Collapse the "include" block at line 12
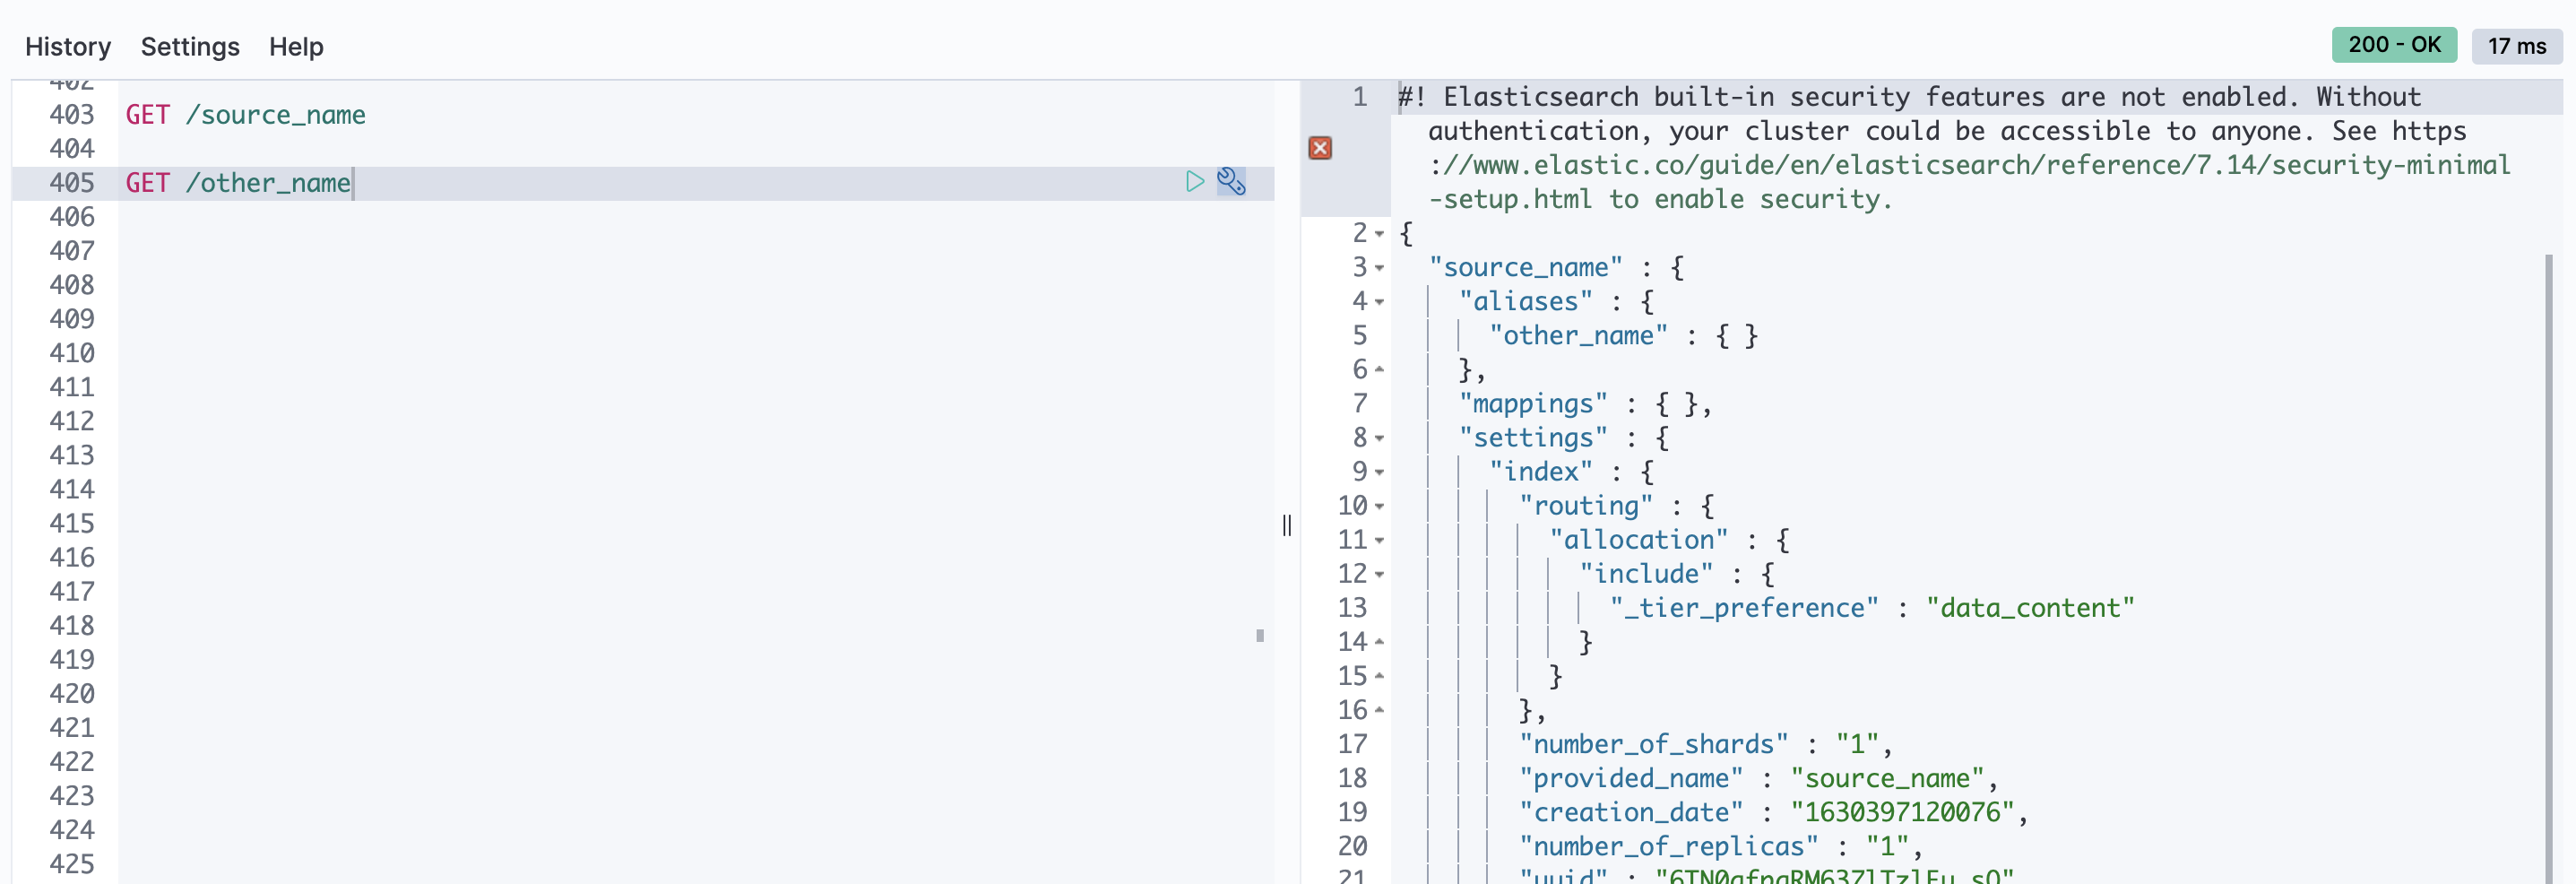This screenshot has height=884, width=2576. pyautogui.click(x=1380, y=574)
